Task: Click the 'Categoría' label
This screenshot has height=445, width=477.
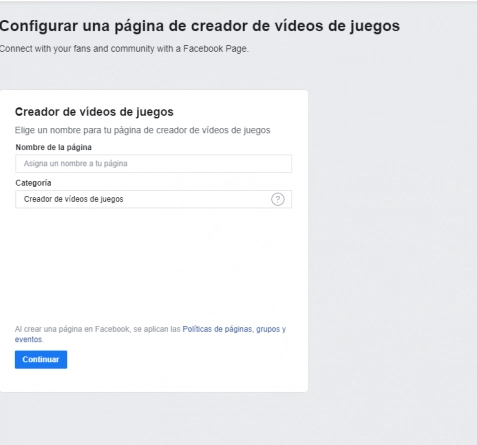Action: (33, 183)
